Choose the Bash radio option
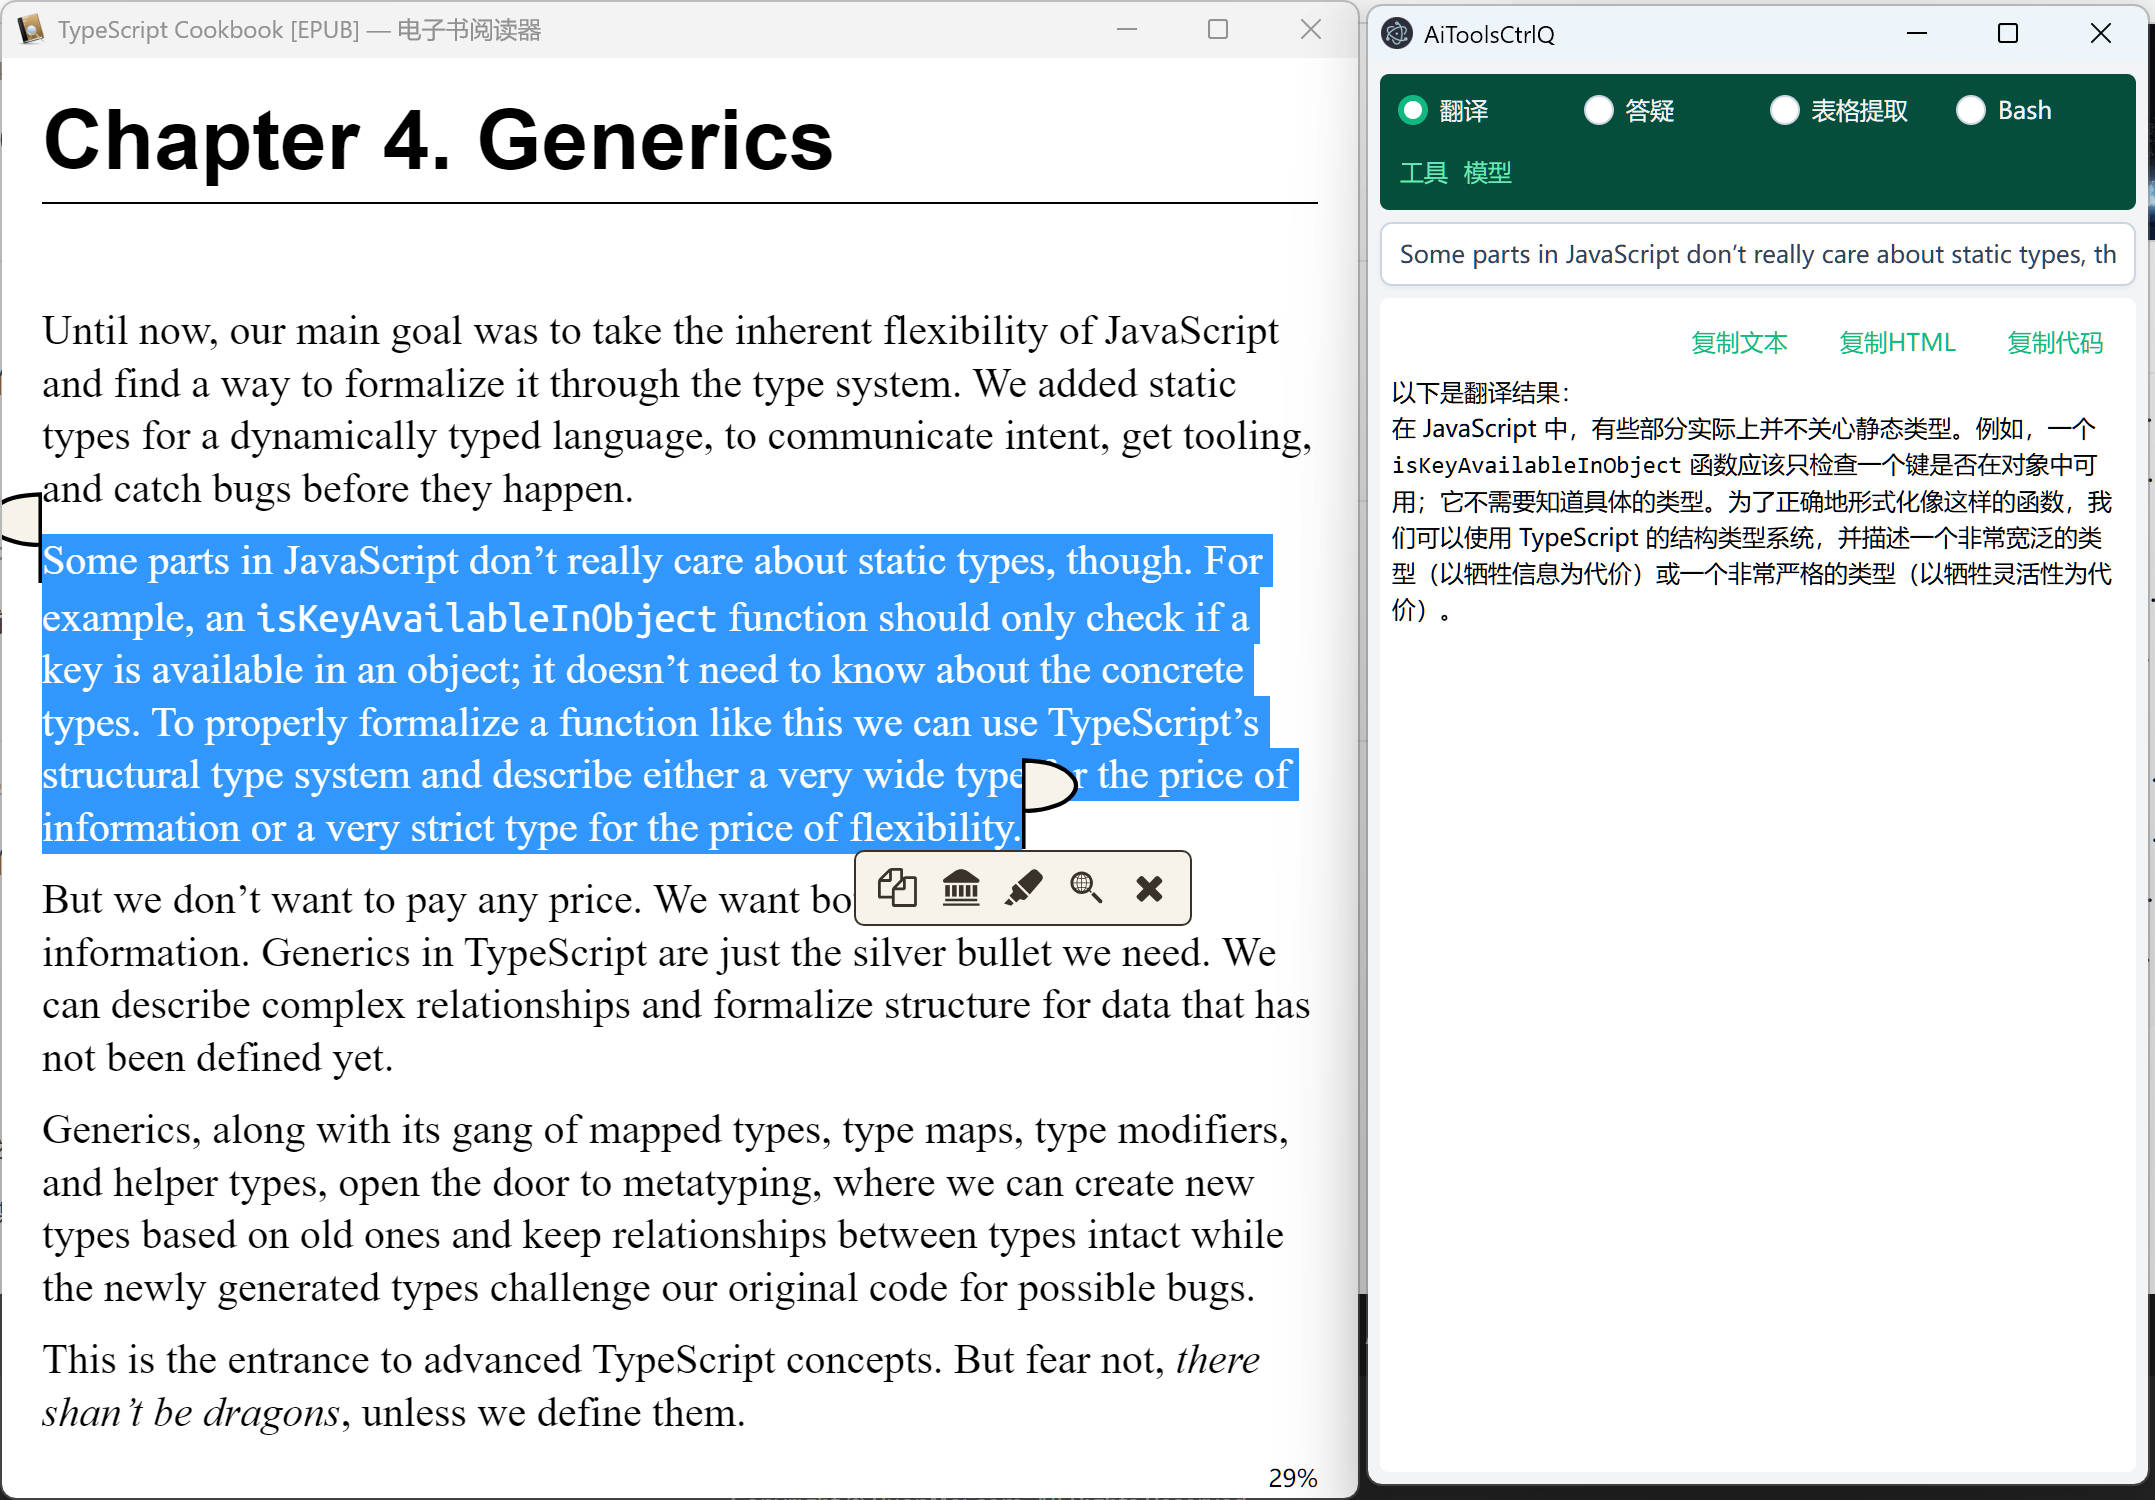Screen dimensions: 2155x1500 [1971, 110]
